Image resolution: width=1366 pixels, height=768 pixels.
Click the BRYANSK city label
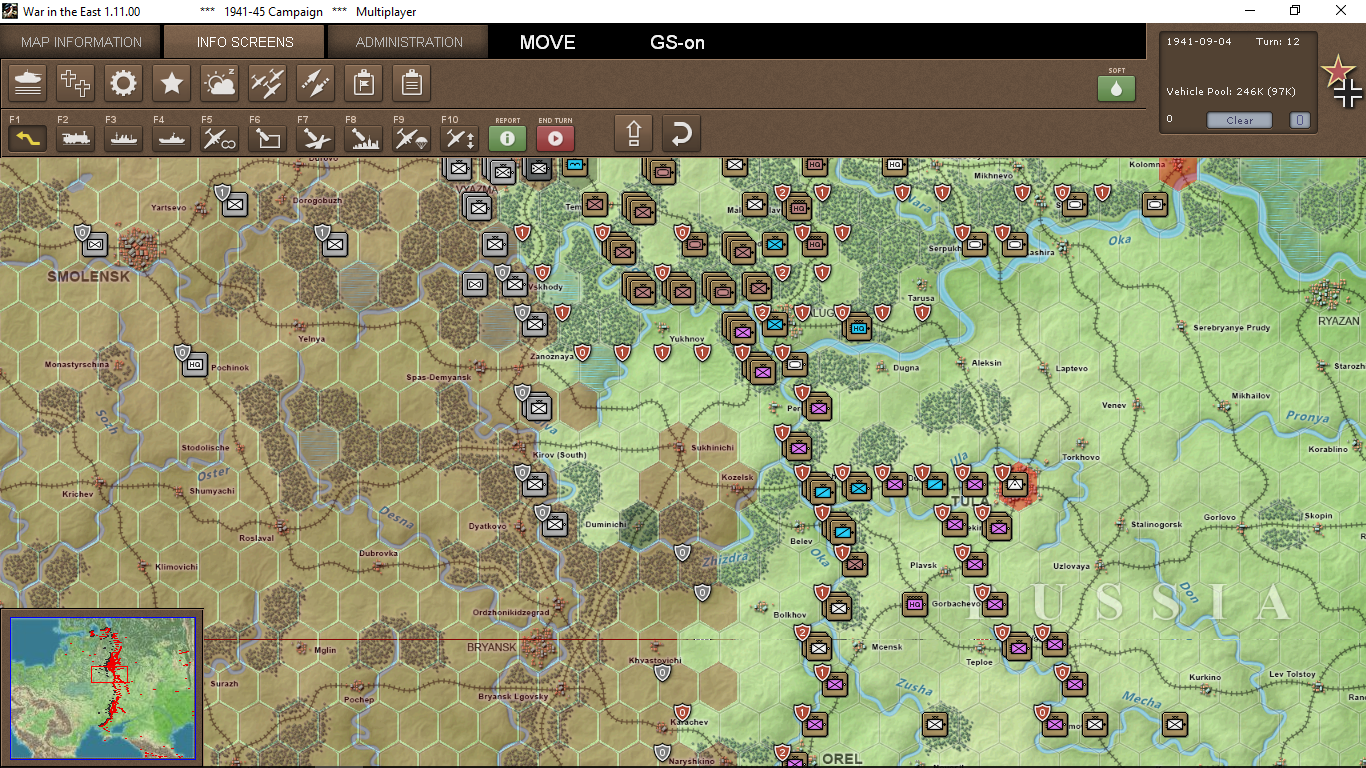[492, 647]
